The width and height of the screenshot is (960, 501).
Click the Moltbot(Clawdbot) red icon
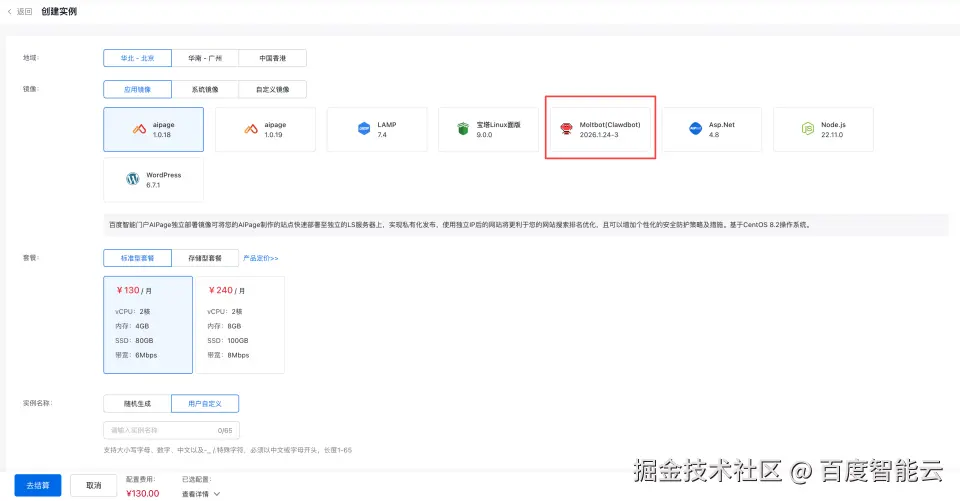(x=566, y=129)
